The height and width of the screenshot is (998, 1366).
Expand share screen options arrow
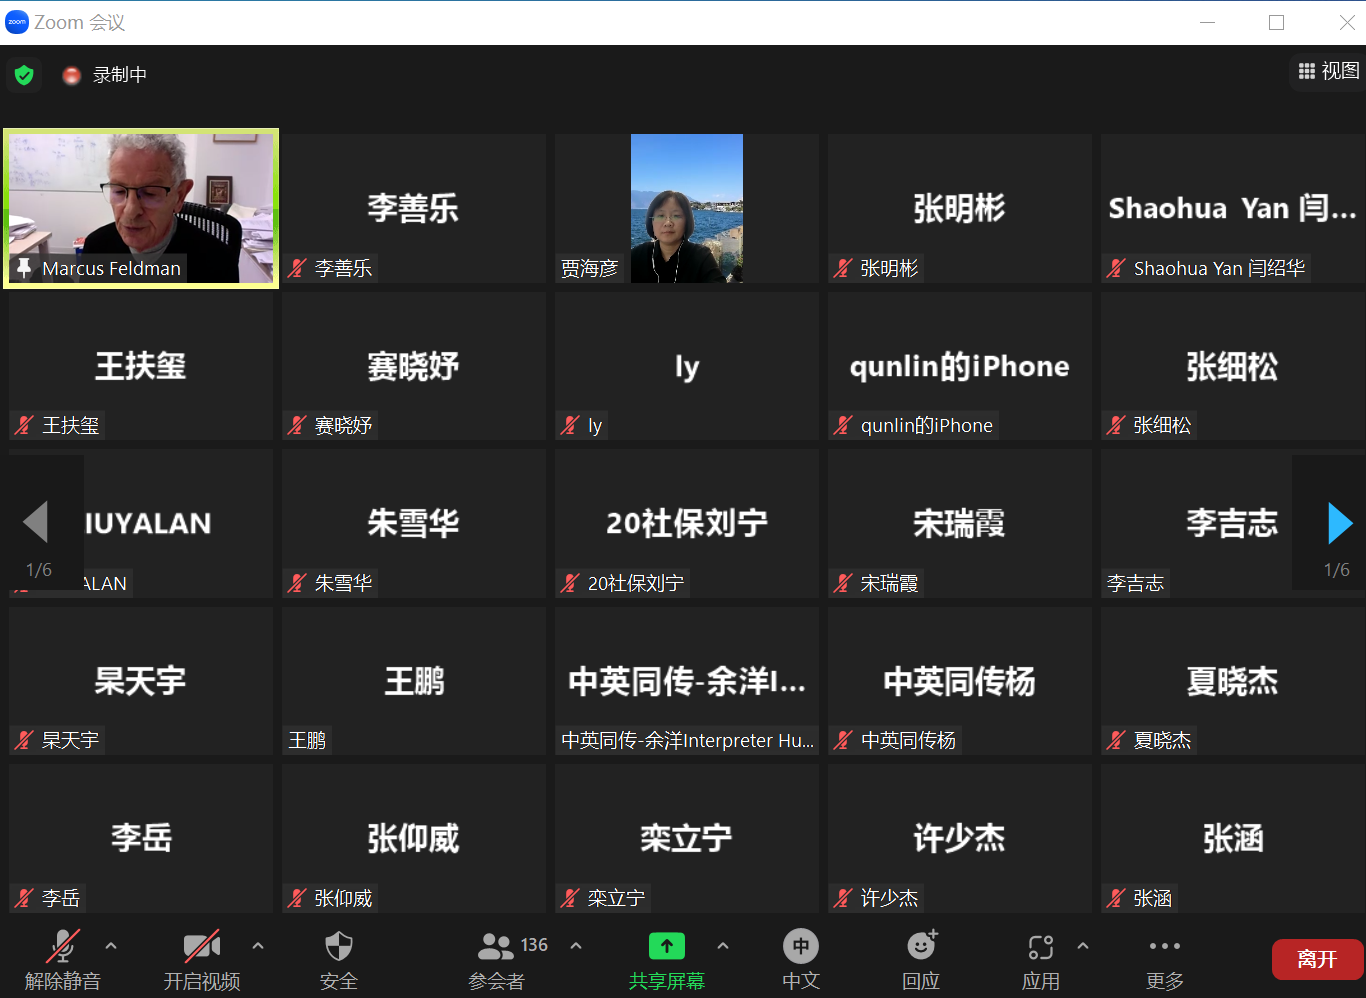(723, 945)
